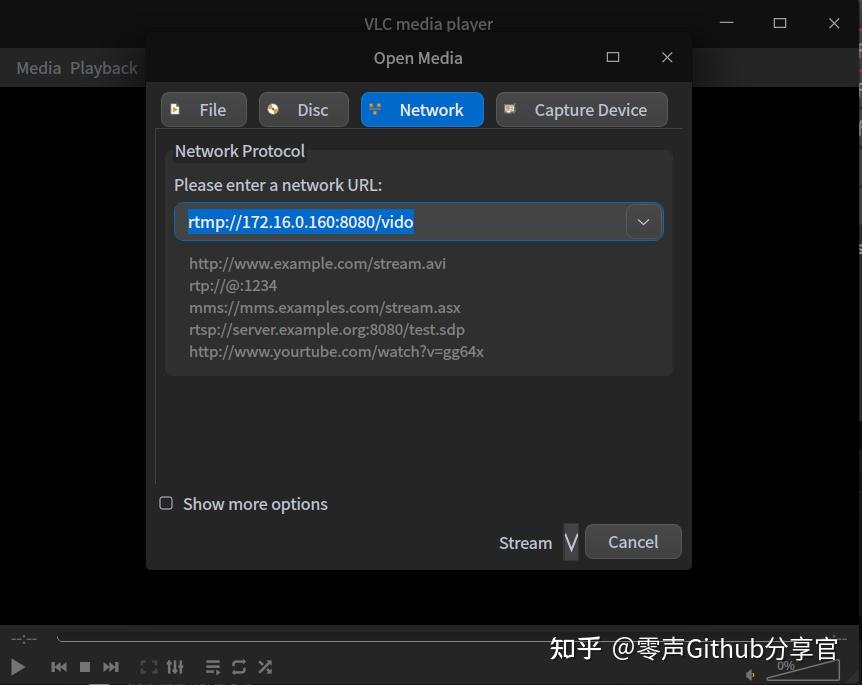
Task: Click inside the network URL input field
Action: pos(400,221)
